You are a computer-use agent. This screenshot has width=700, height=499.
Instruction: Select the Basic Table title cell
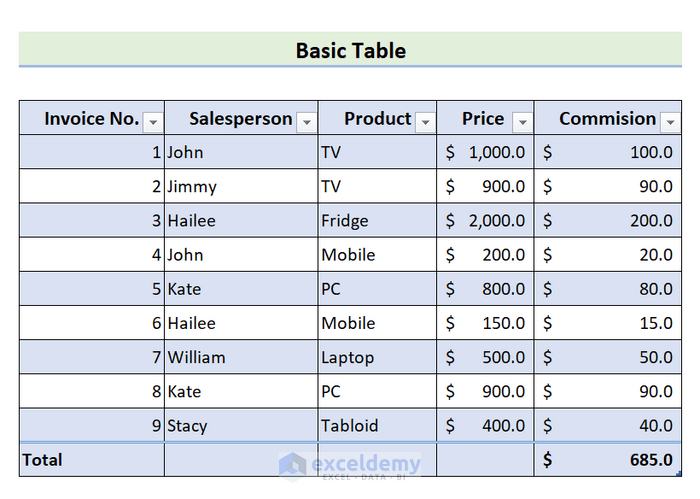350,50
